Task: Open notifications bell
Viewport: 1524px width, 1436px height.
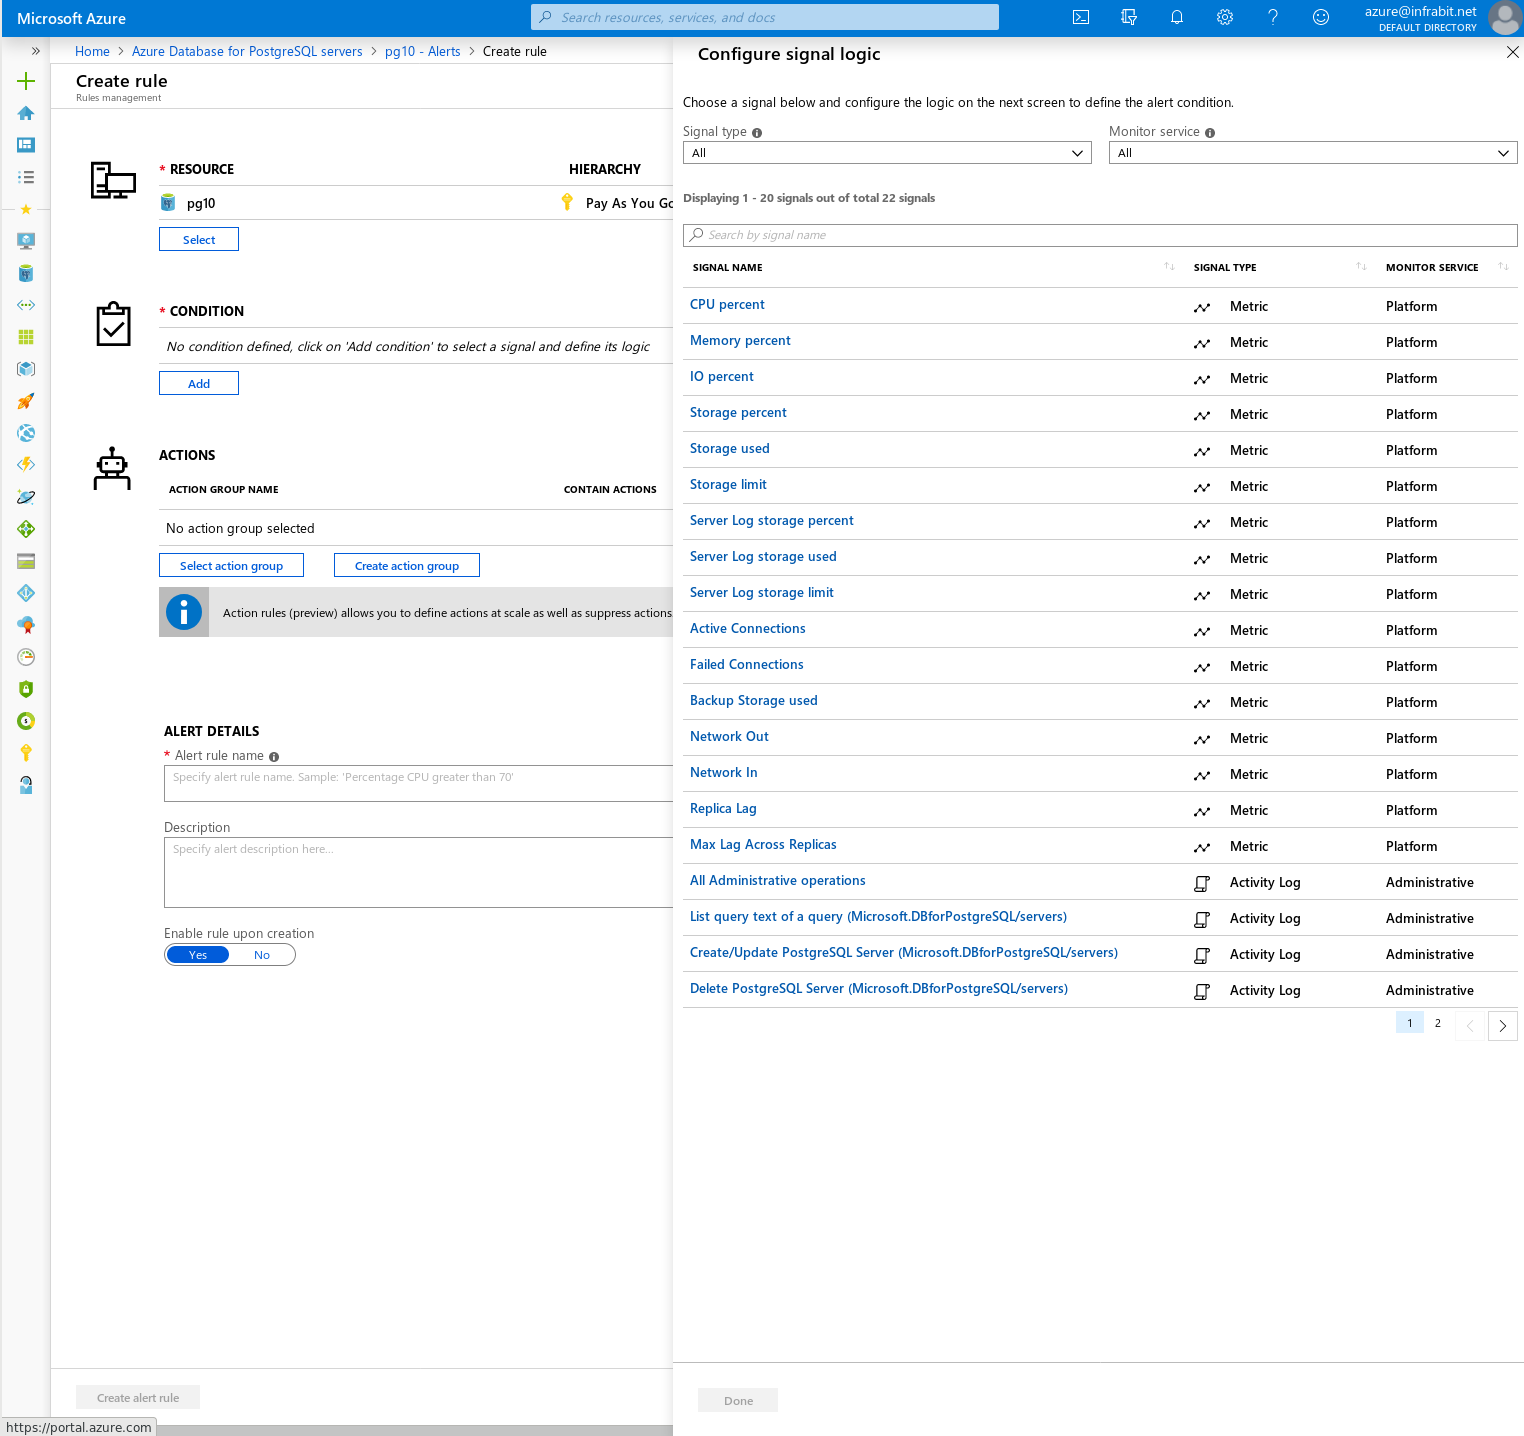Action: [1177, 17]
